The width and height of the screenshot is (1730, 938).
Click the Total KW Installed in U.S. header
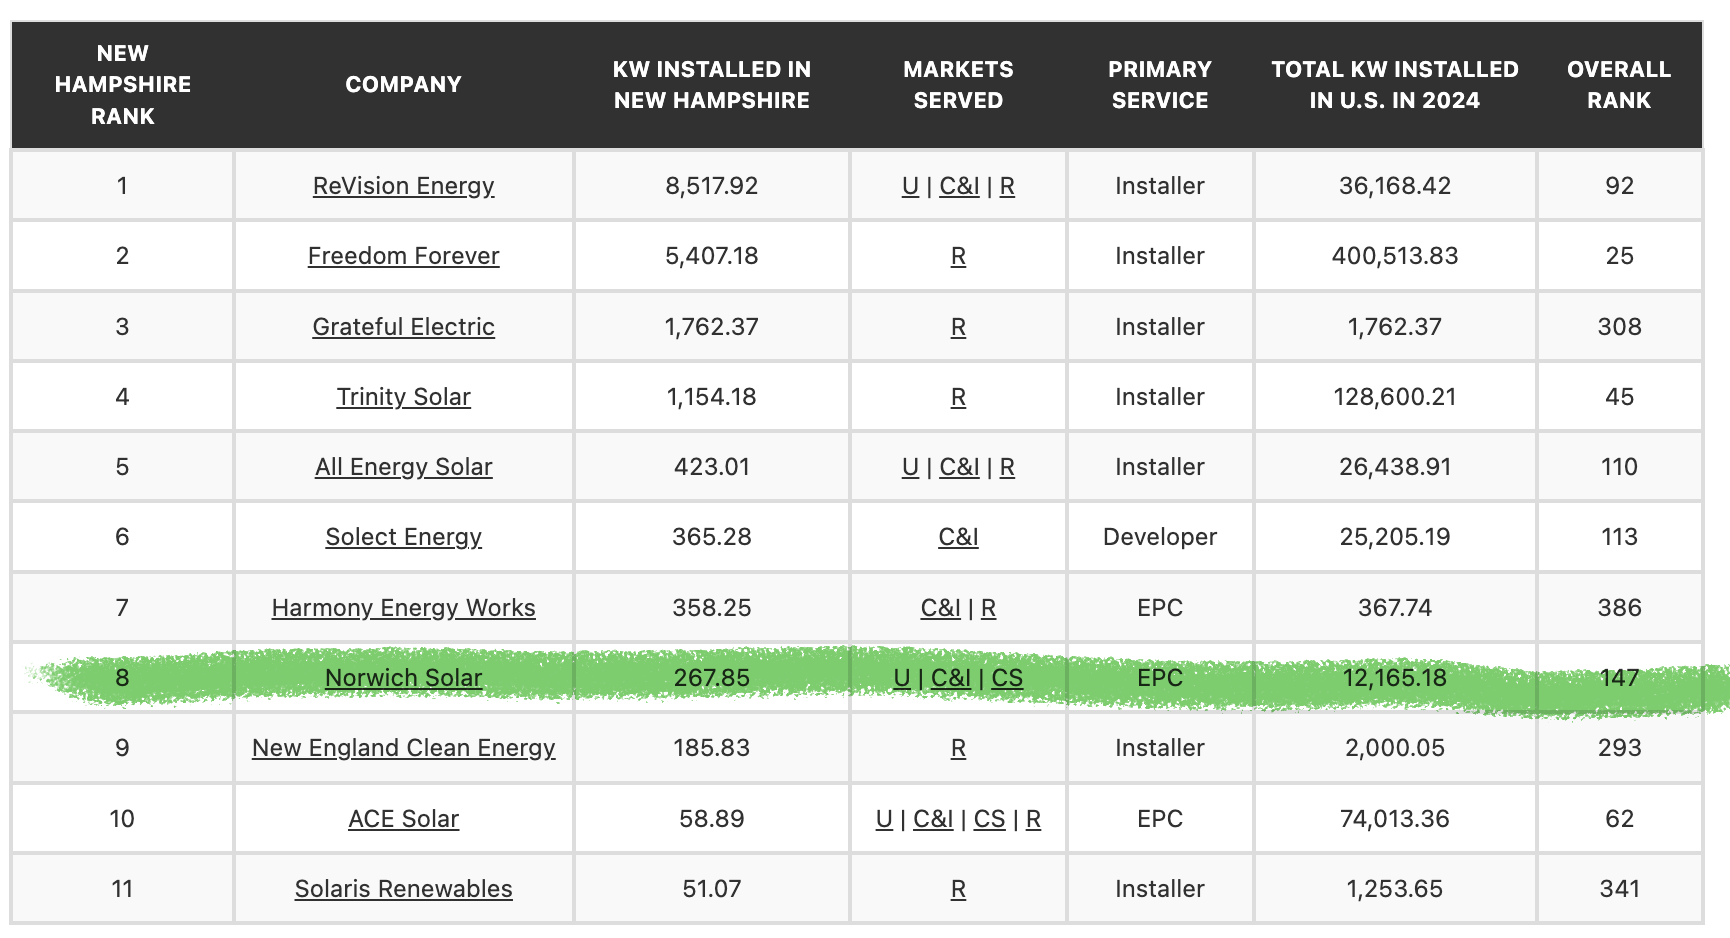pyautogui.click(x=1395, y=85)
